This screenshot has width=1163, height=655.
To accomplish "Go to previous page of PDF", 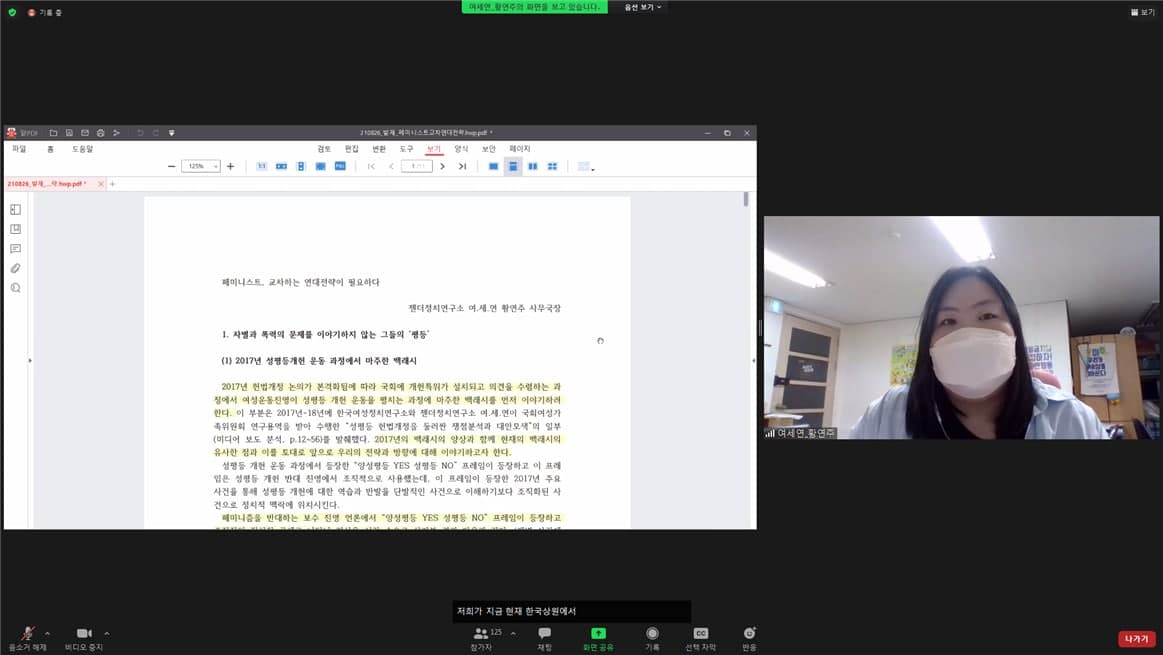I will point(391,166).
